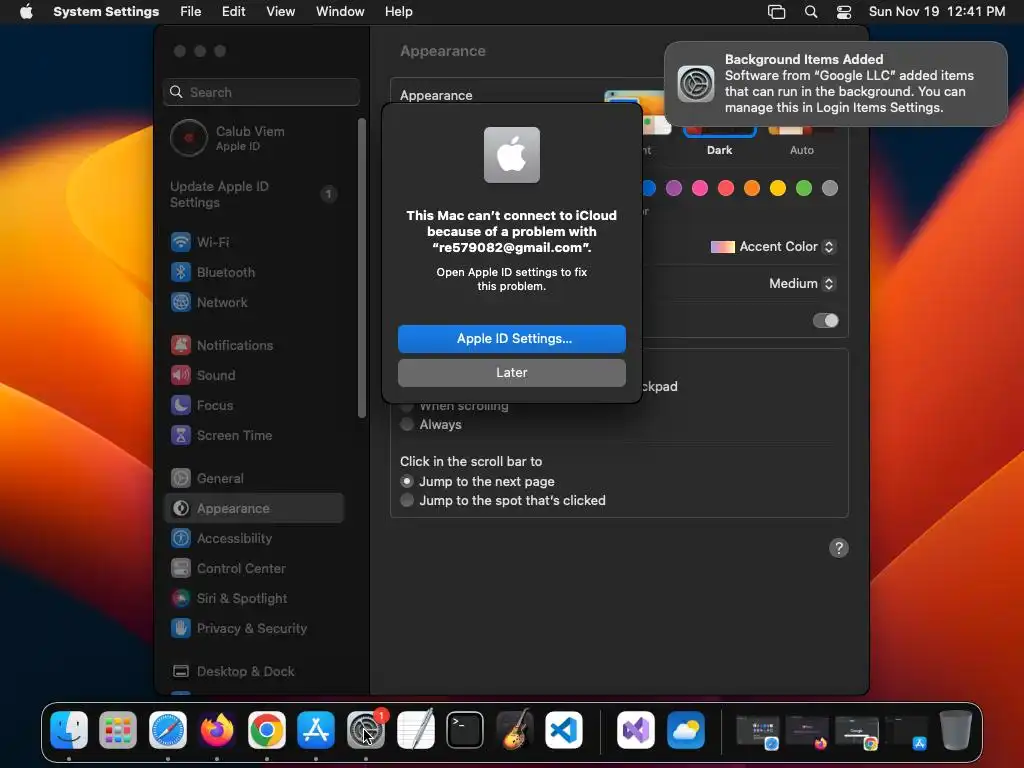Click the Apple ID Settings… button
The image size is (1024, 768).
tap(512, 339)
